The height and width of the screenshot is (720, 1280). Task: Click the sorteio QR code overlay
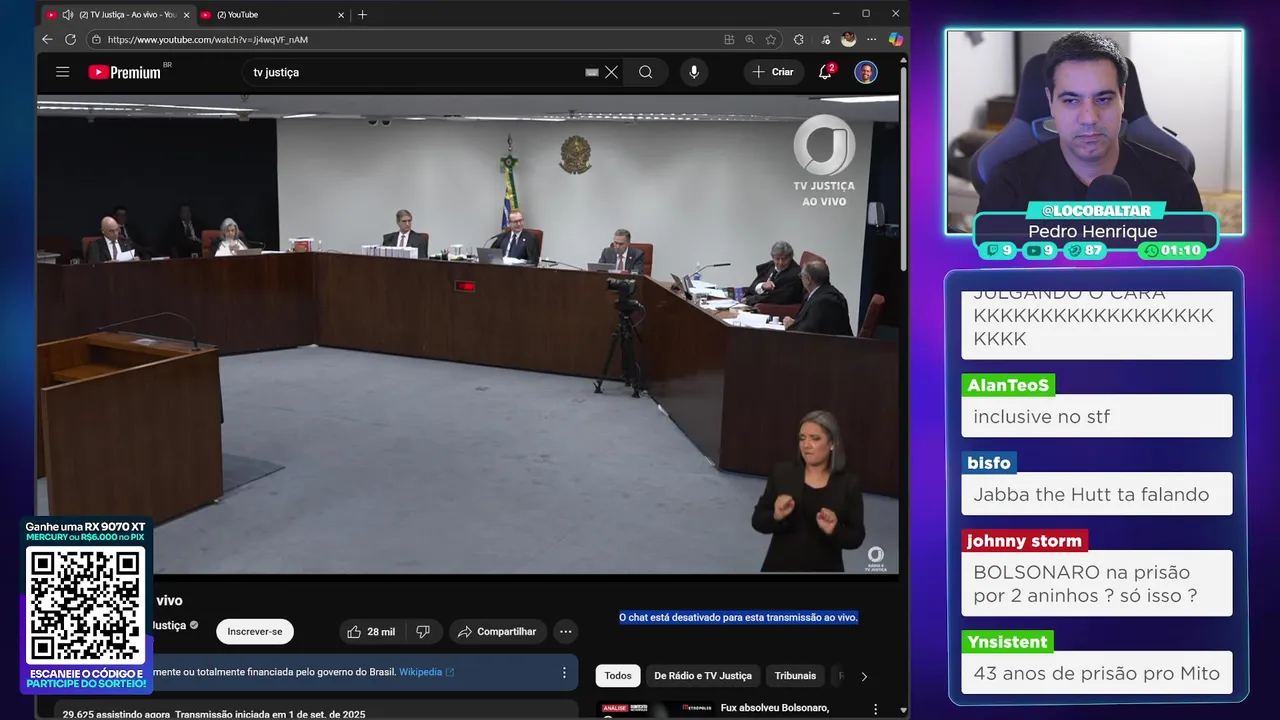86,605
